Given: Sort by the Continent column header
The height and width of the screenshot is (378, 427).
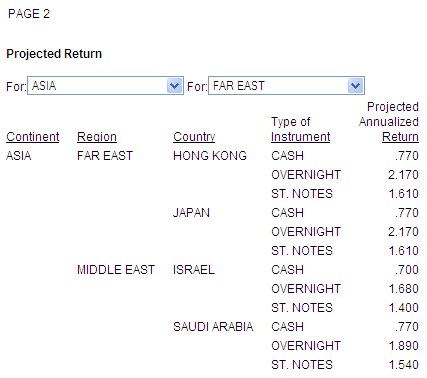Looking at the screenshot, I should [x=33, y=137].
